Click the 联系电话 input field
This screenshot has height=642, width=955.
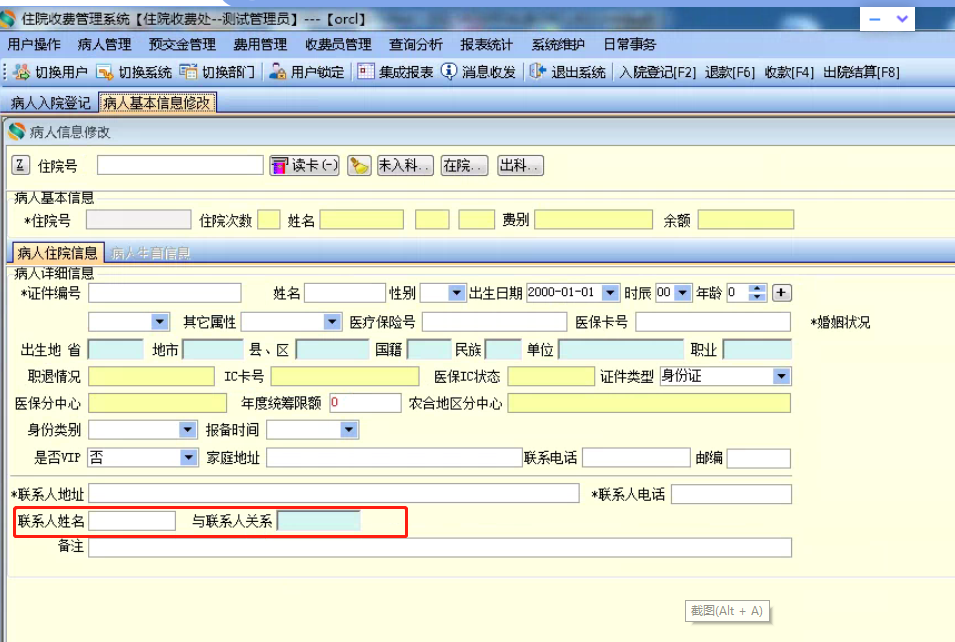(636, 457)
